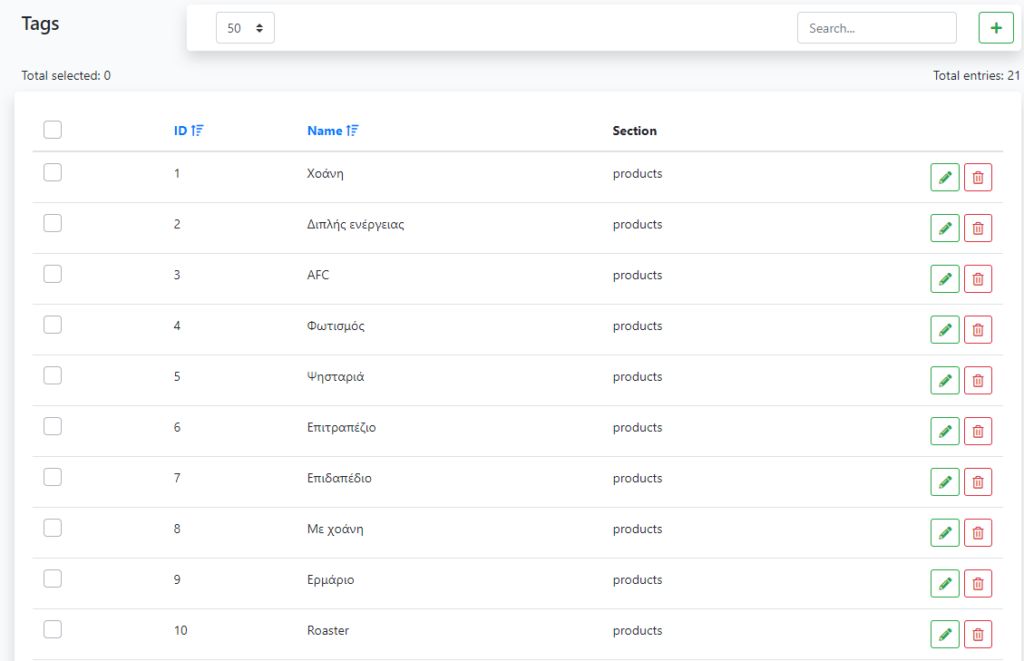Click the Section column header

634,131
